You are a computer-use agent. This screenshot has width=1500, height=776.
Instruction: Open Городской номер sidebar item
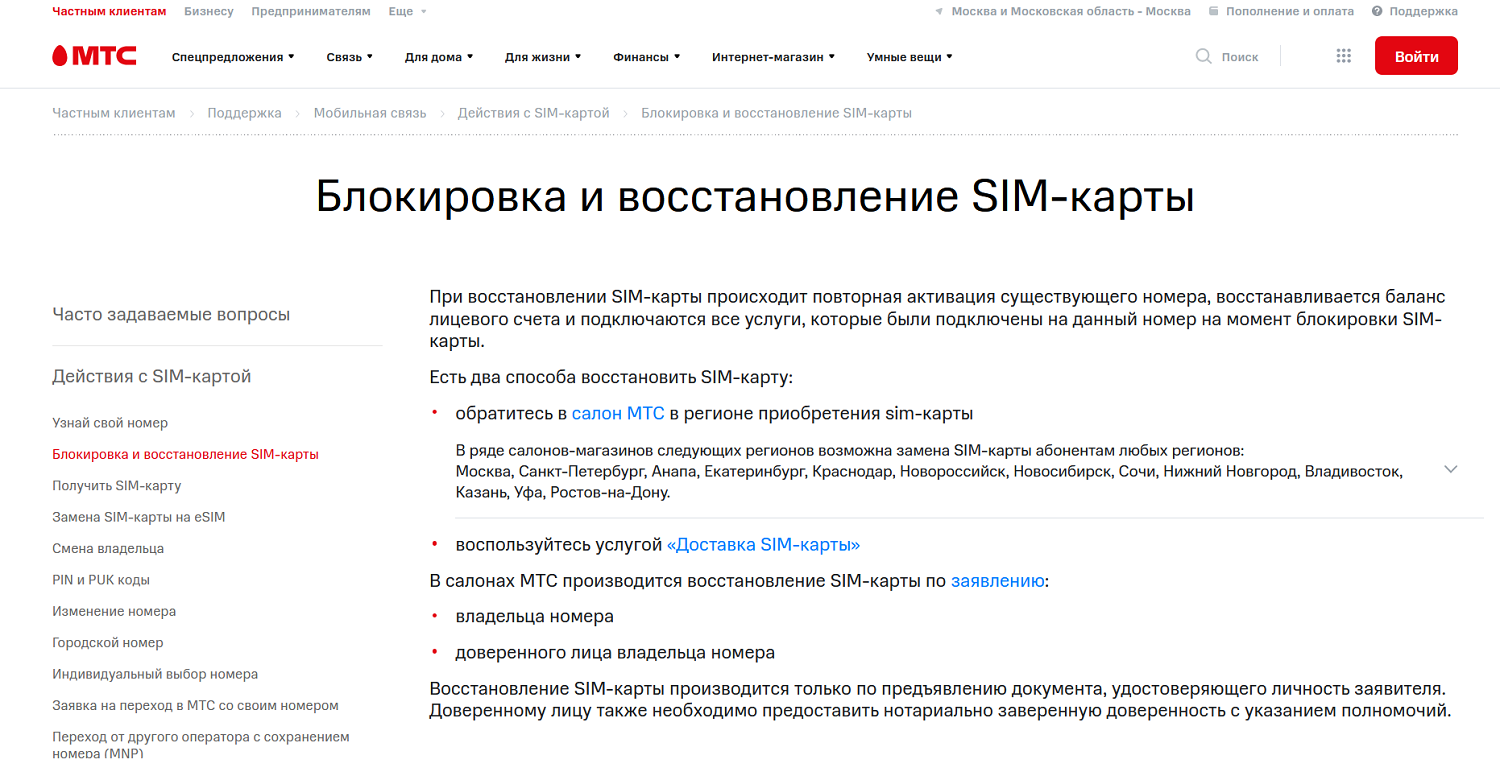pyautogui.click(x=108, y=643)
